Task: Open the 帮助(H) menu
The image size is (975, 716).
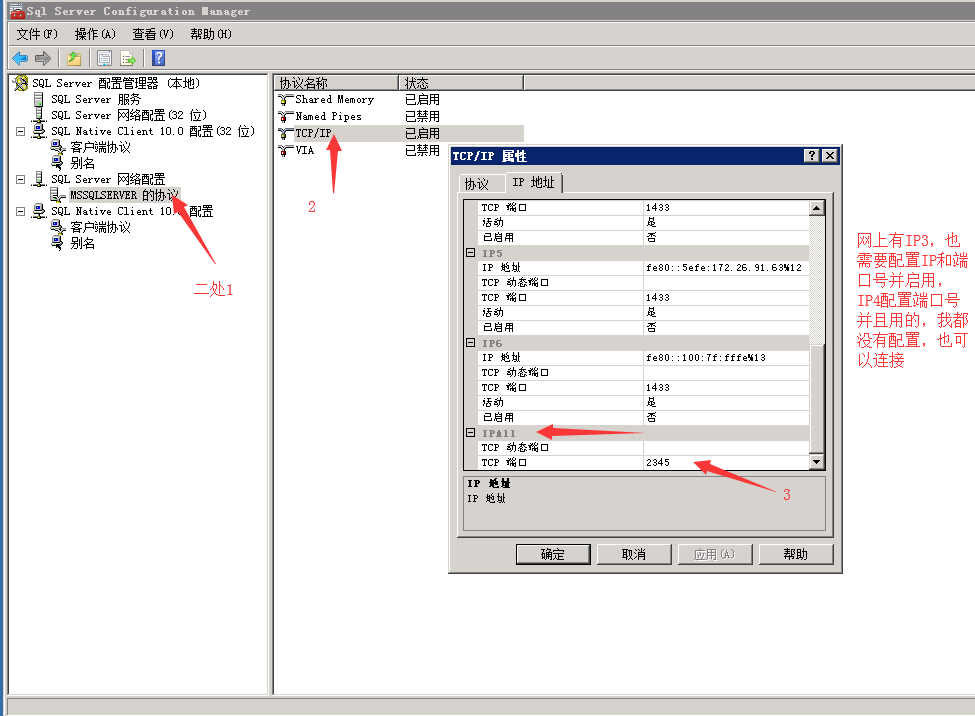Action: tap(211, 34)
